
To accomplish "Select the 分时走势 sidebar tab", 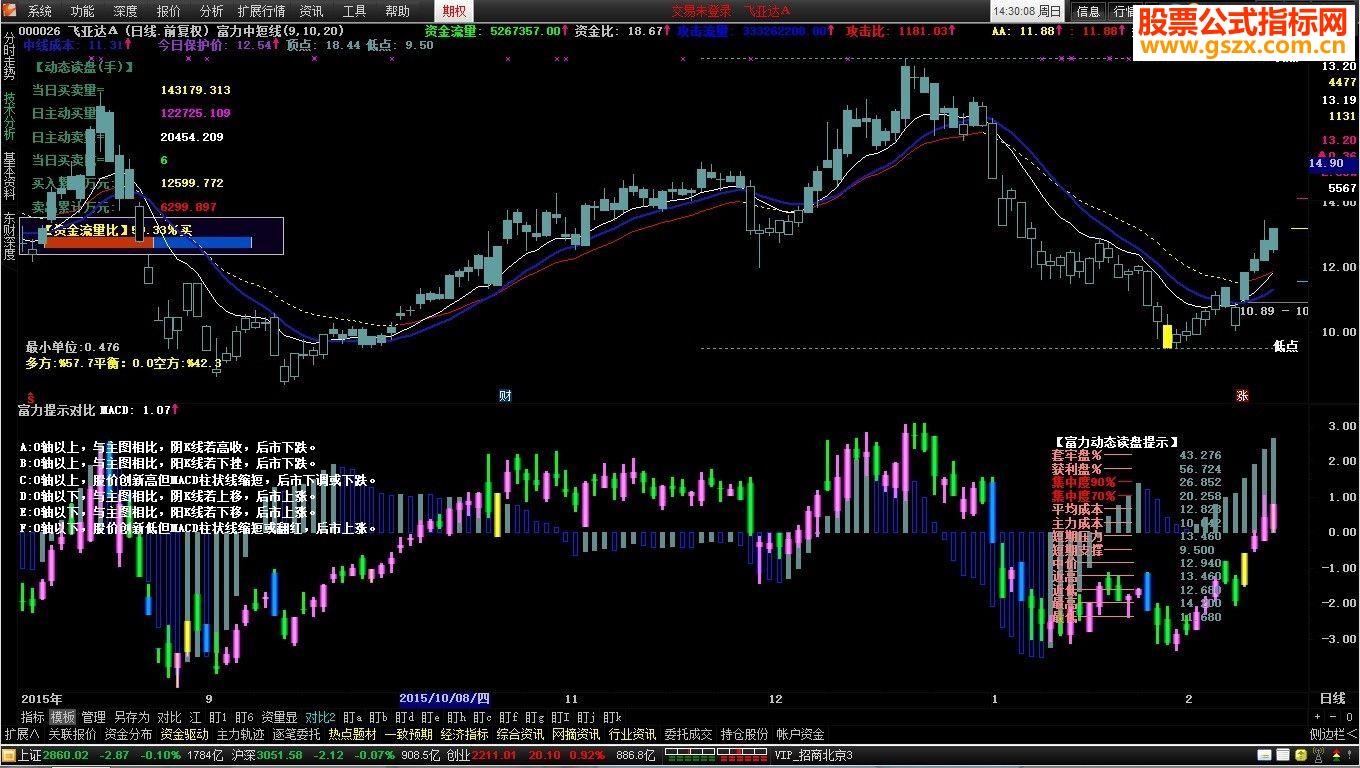I will 9,56.
